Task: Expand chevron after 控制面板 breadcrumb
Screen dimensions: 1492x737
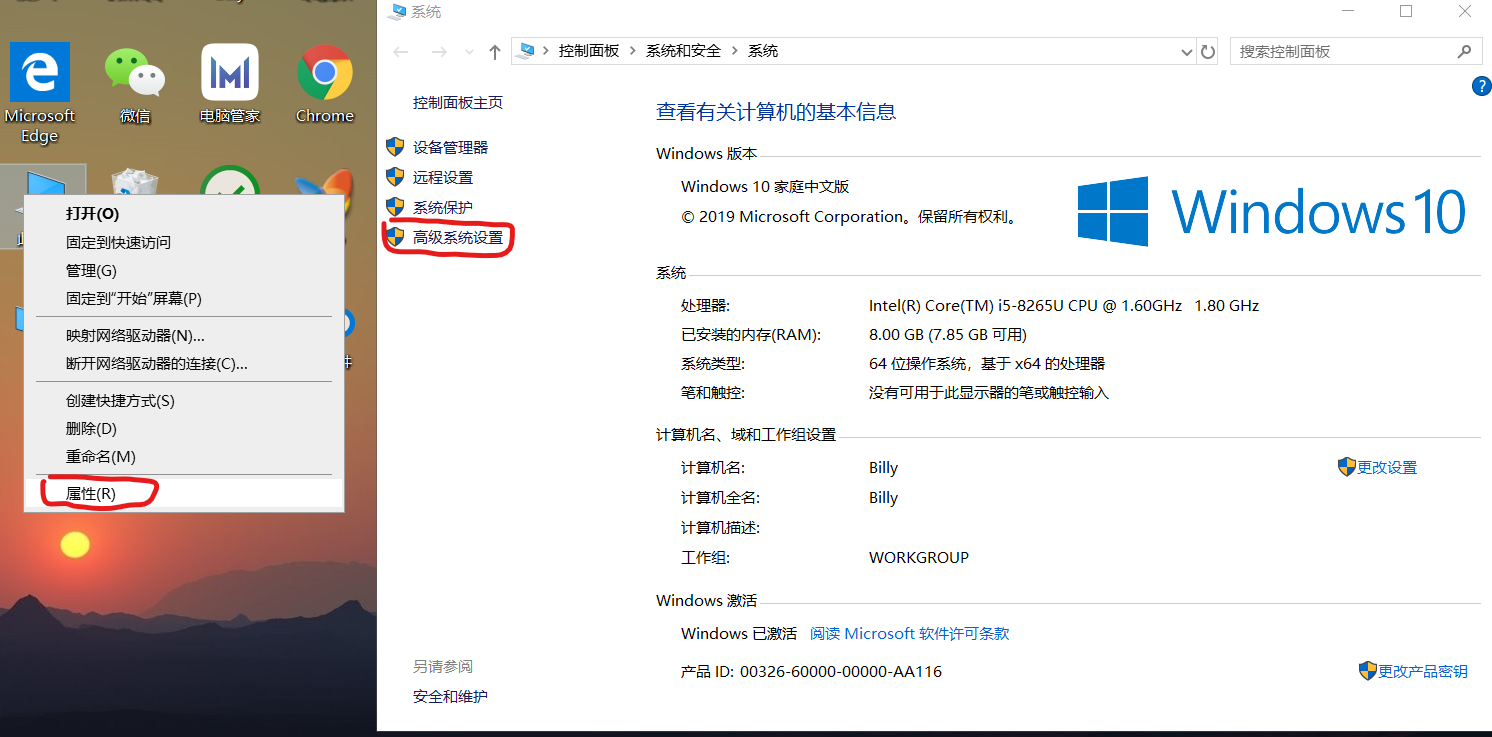Action: [633, 51]
